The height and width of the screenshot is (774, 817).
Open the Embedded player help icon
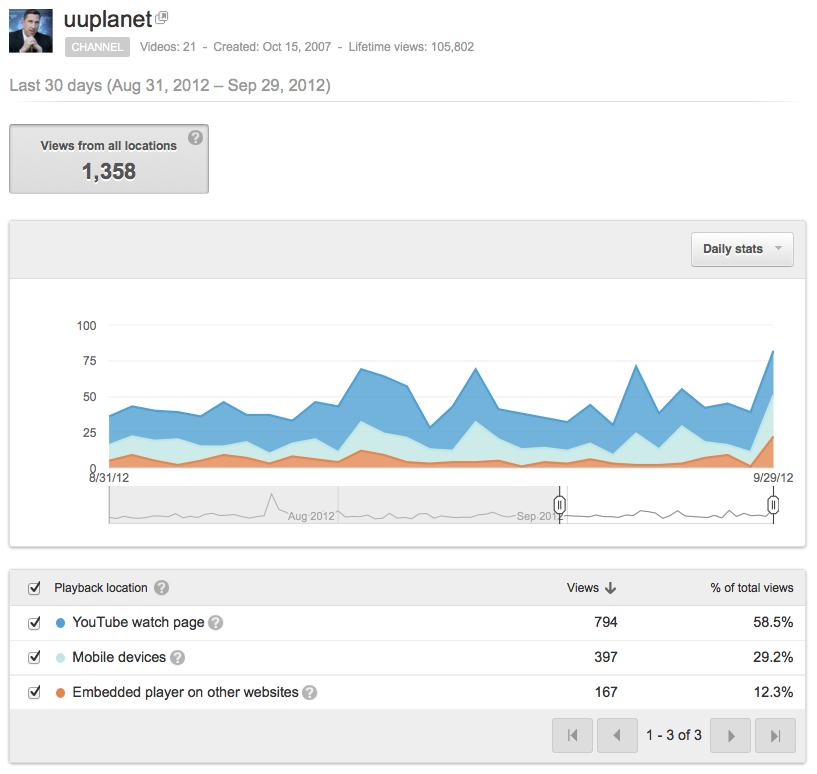pos(309,692)
